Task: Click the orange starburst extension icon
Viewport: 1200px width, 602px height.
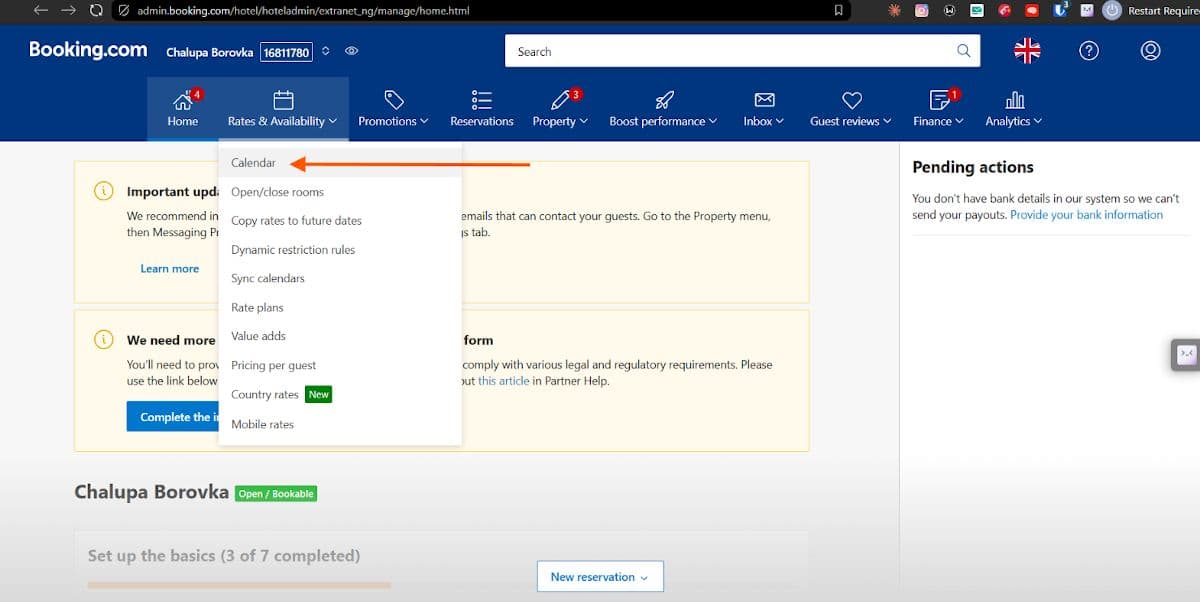Action: tap(895, 10)
